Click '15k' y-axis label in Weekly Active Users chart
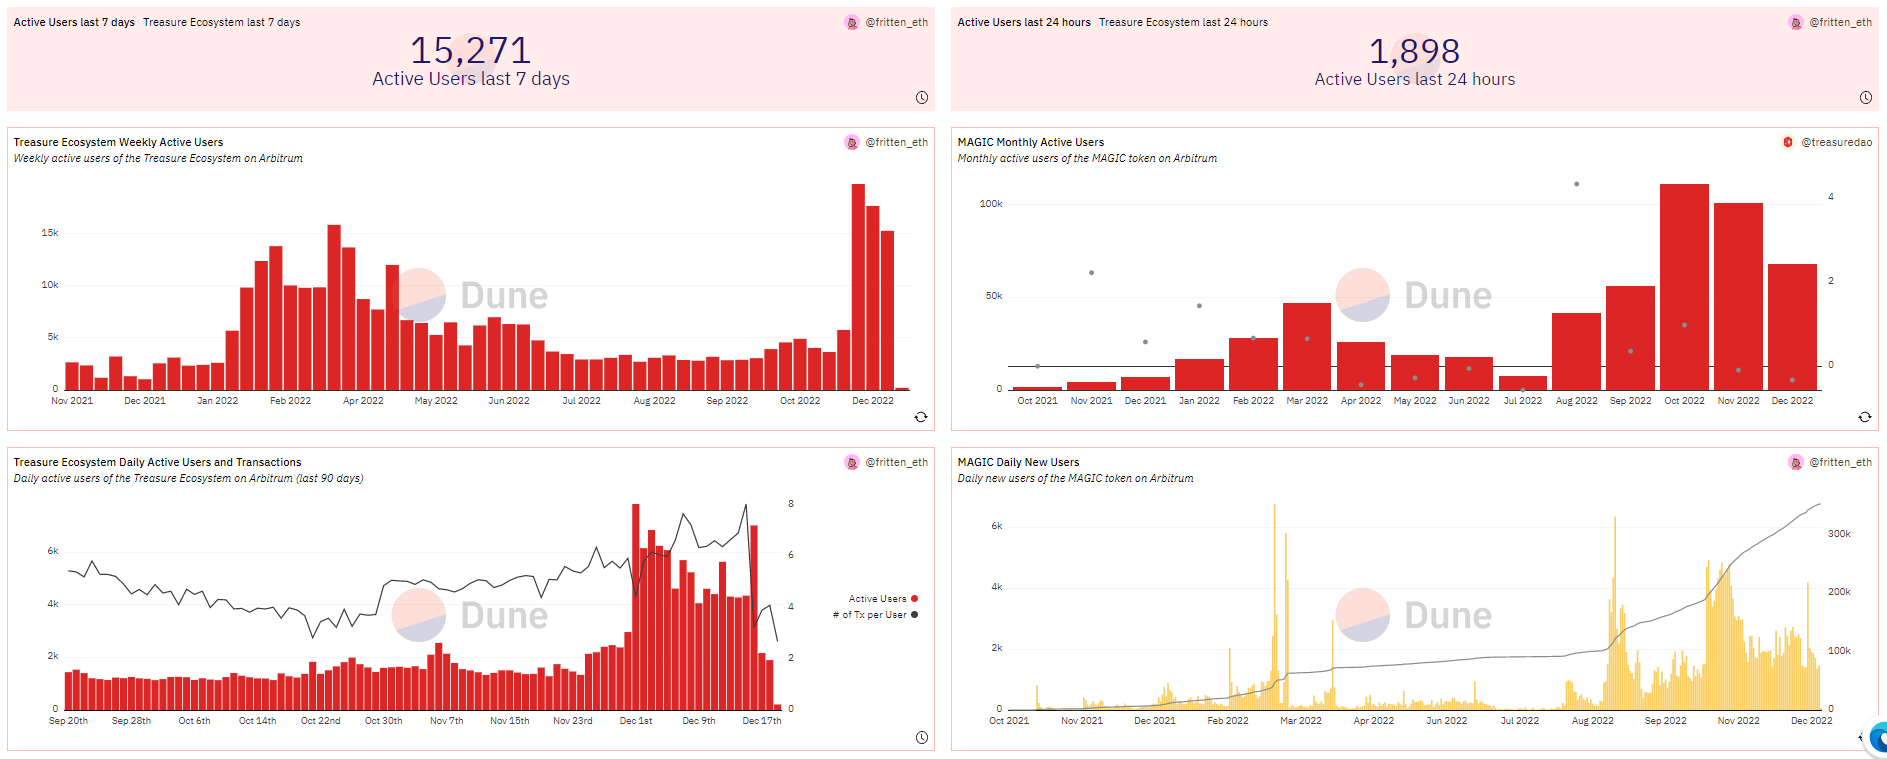Viewport: 1887px width, 759px height. 50,233
